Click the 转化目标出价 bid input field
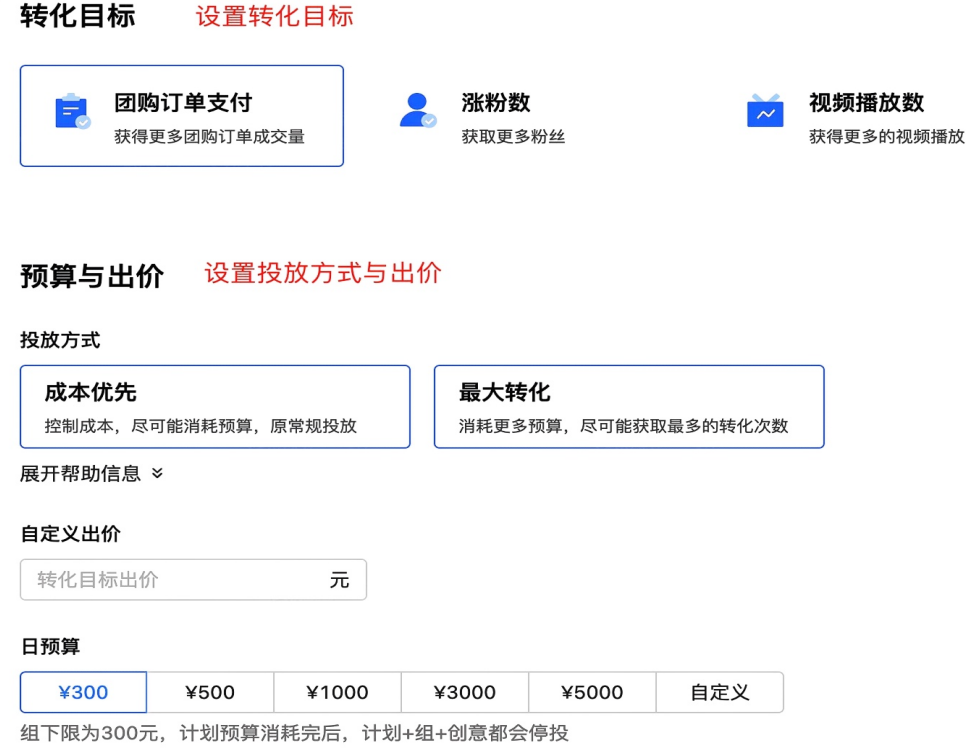The width and height of the screenshot is (979, 749). [193, 579]
